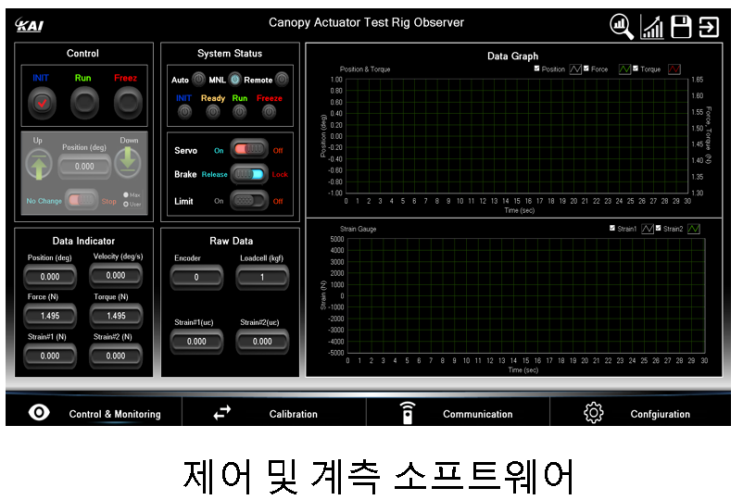743x500 pixels.
Task: Select the Strain#1(uε) raw value field
Action: pyautogui.click(x=196, y=341)
